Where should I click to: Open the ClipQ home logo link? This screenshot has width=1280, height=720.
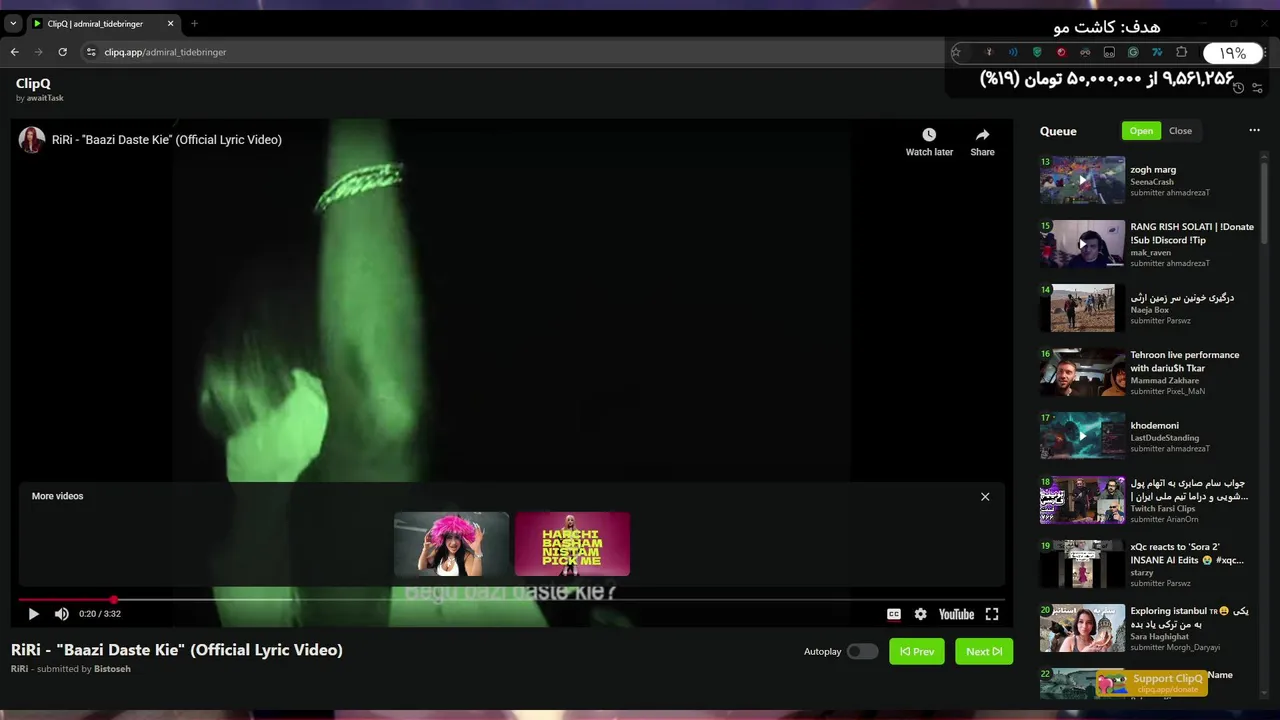[33, 84]
